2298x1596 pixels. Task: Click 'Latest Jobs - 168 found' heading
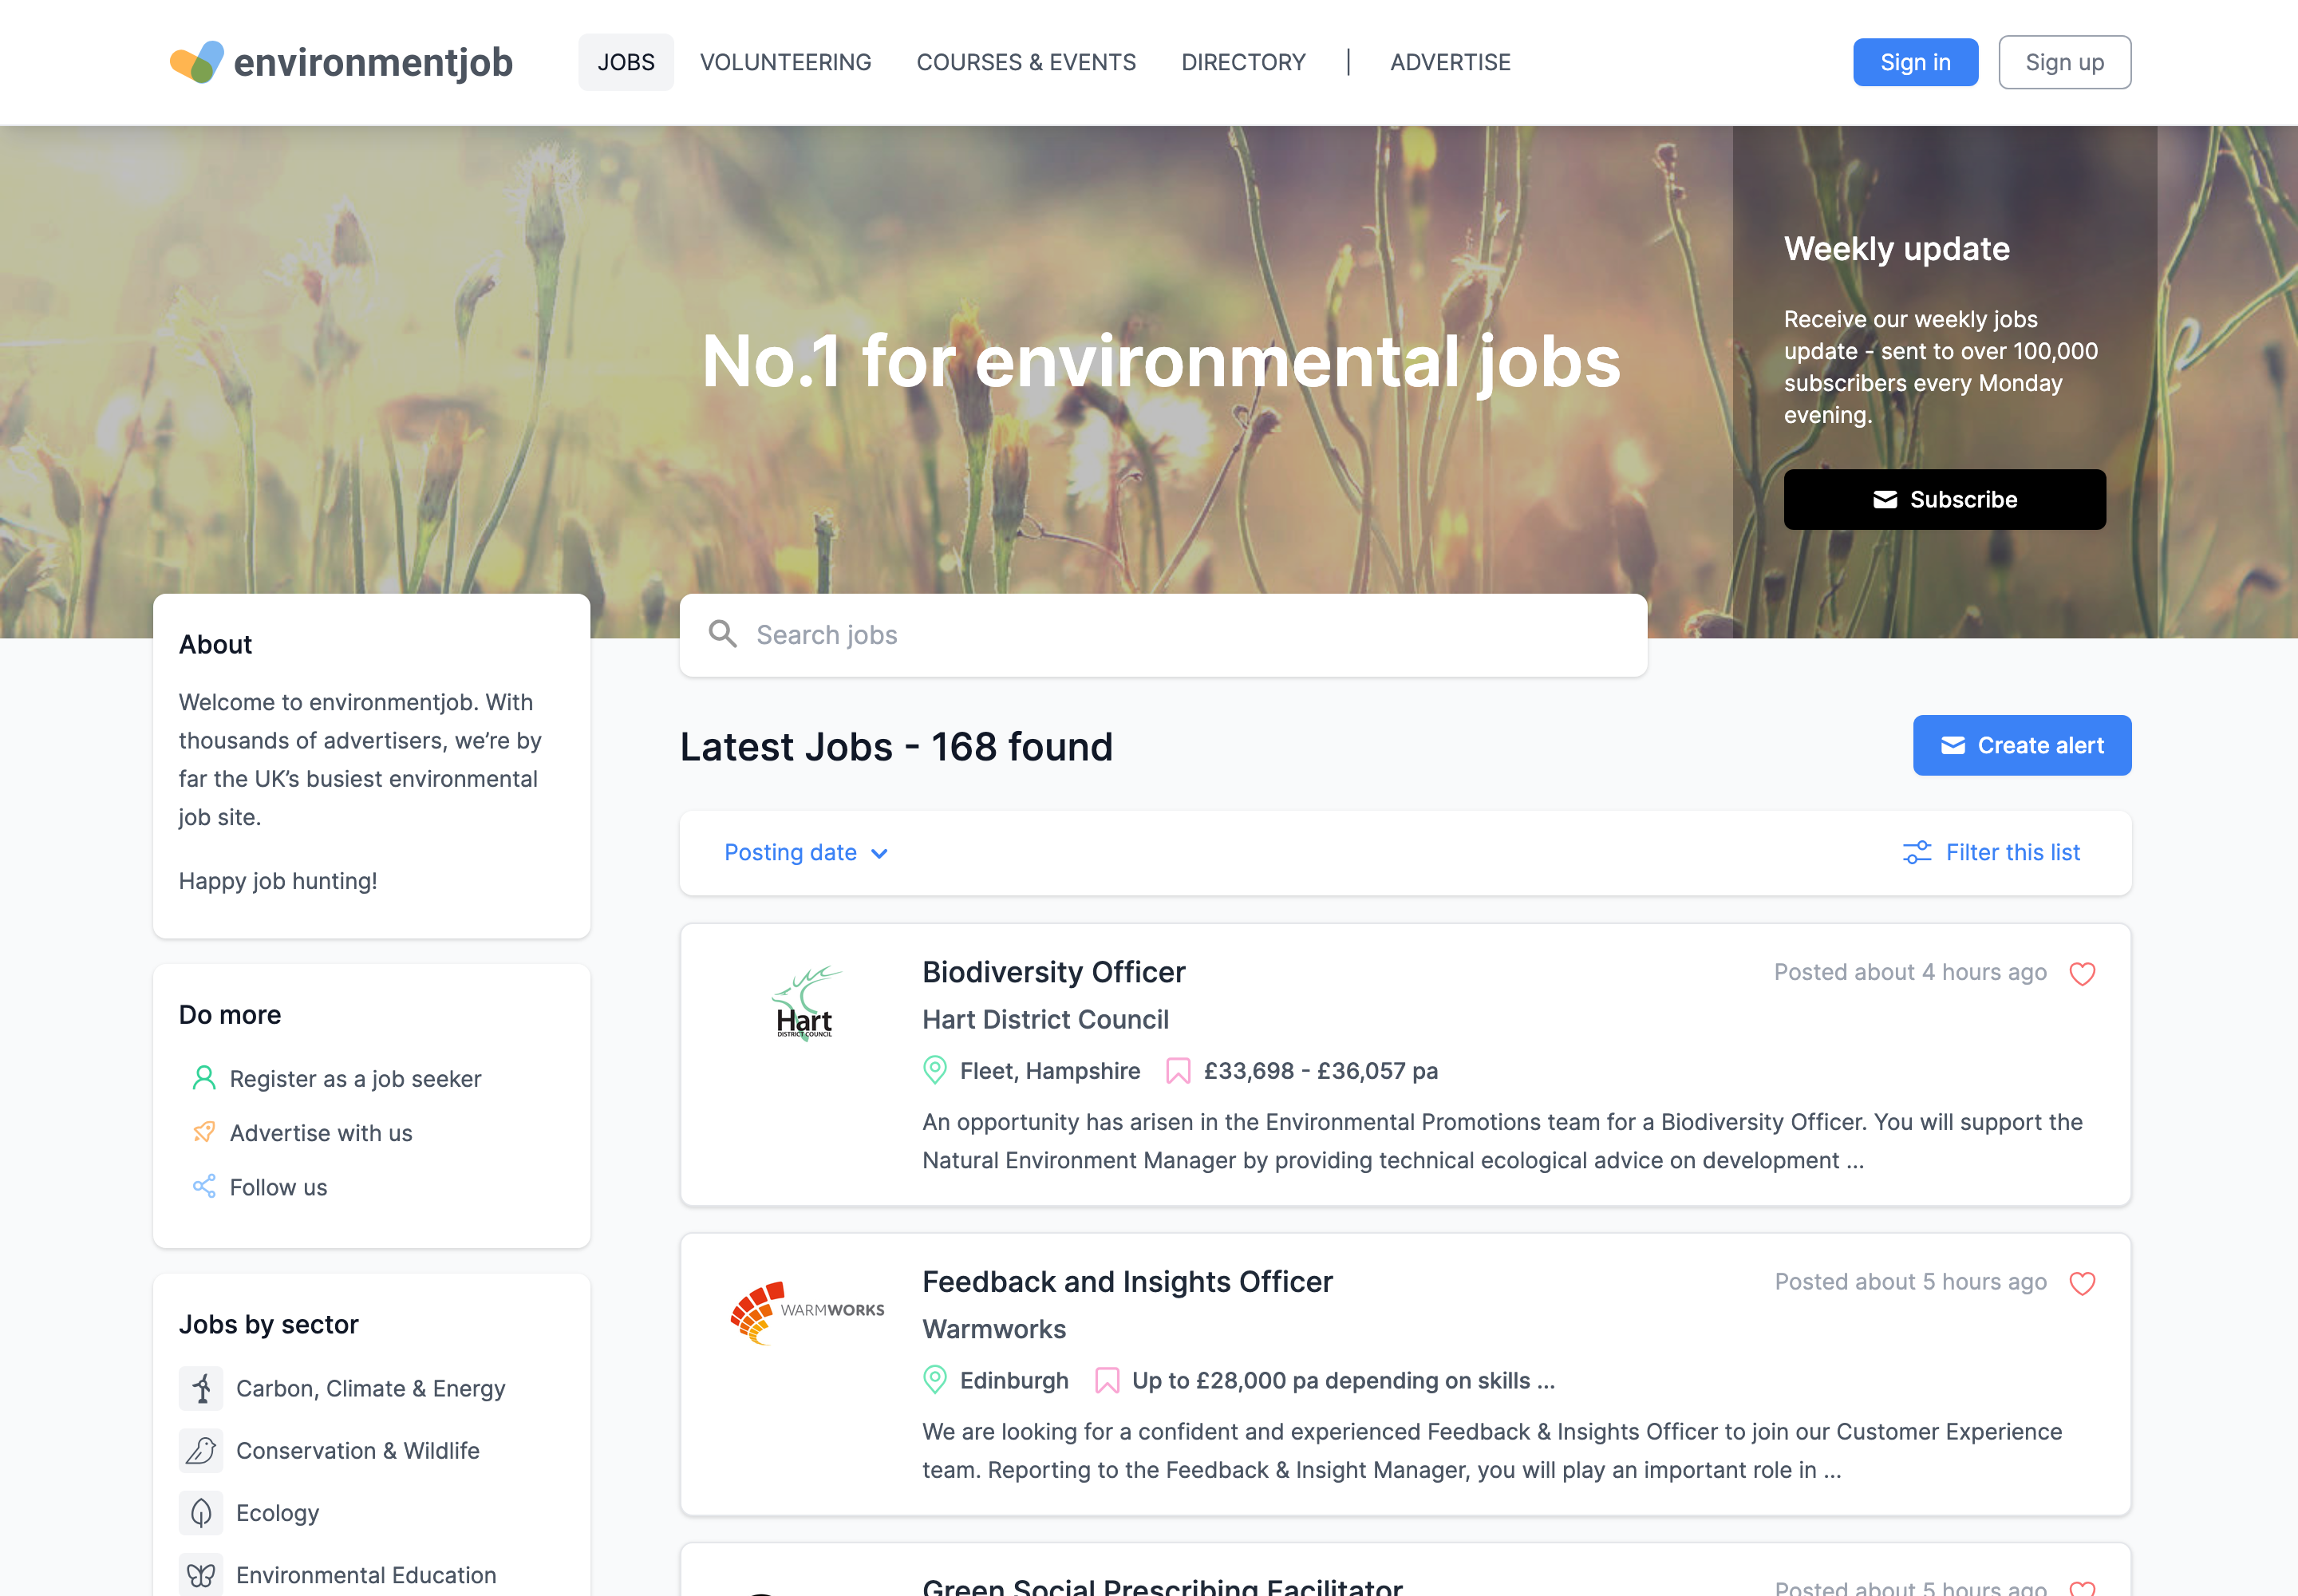[896, 747]
